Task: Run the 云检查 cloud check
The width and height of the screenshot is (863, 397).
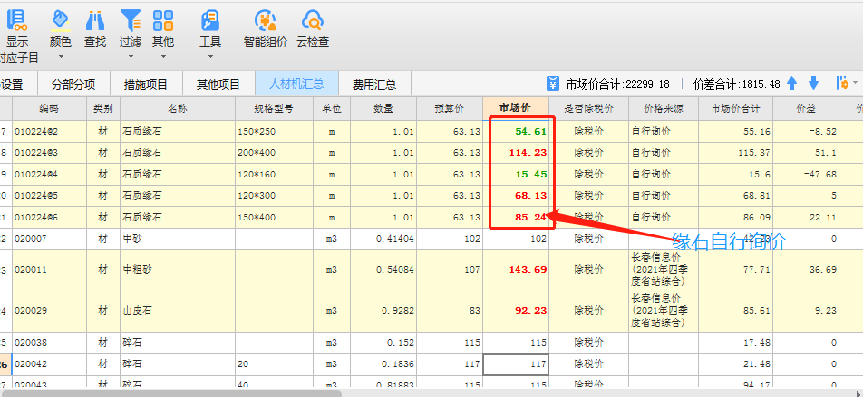Action: point(313,30)
